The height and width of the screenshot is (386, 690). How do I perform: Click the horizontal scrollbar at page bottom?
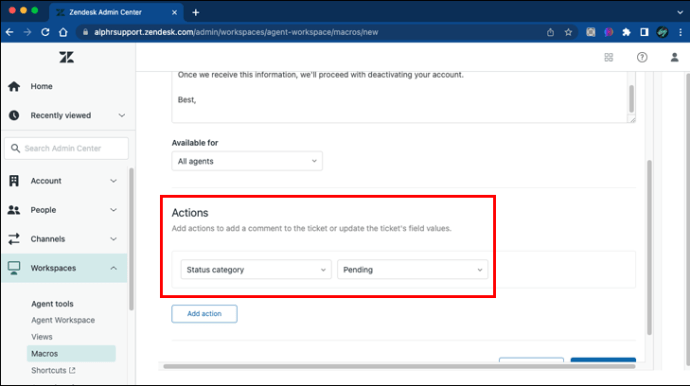(x=399, y=366)
